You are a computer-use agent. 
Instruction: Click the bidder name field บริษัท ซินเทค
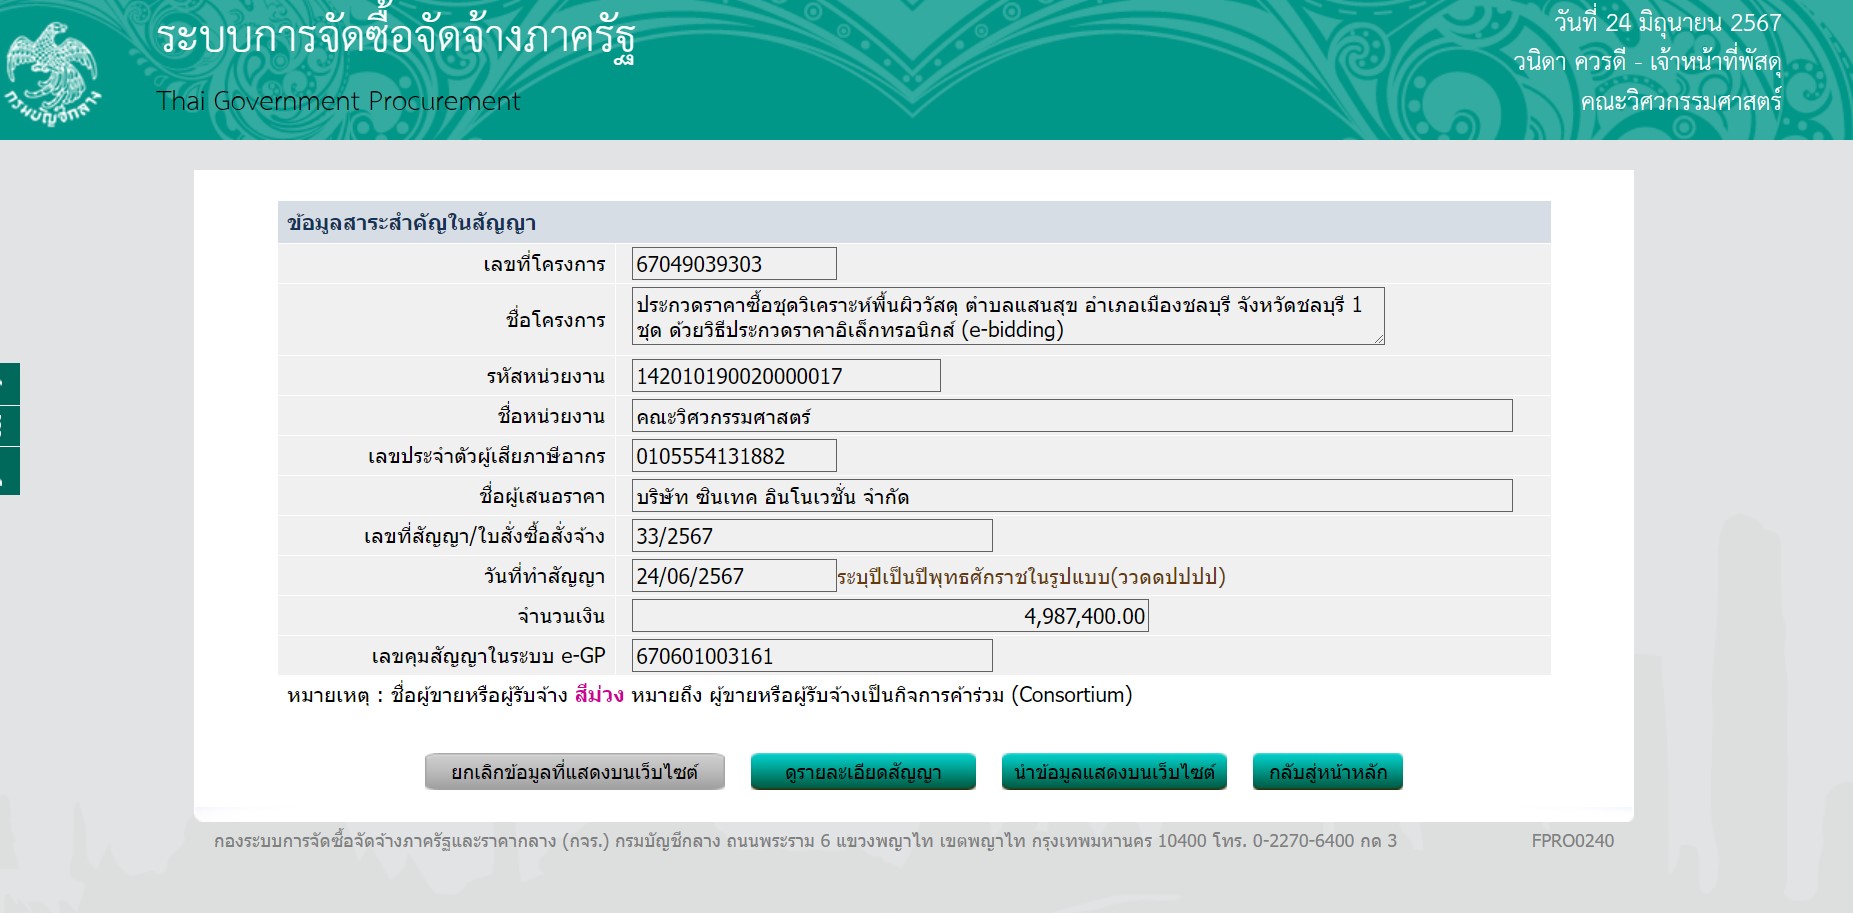[1071, 496]
